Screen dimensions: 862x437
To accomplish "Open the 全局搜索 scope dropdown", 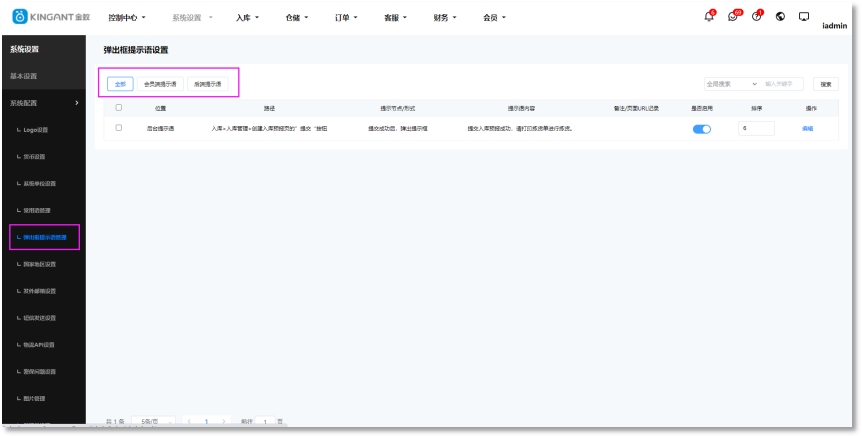I will click(731, 84).
